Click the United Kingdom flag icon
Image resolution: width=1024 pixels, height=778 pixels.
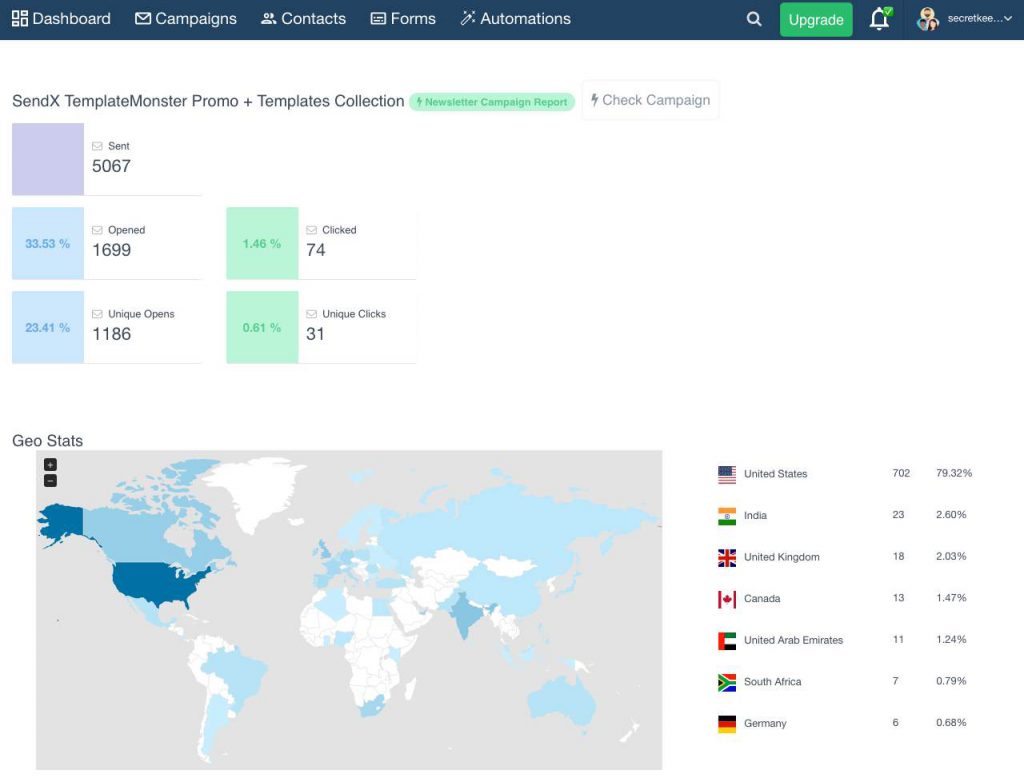point(727,558)
